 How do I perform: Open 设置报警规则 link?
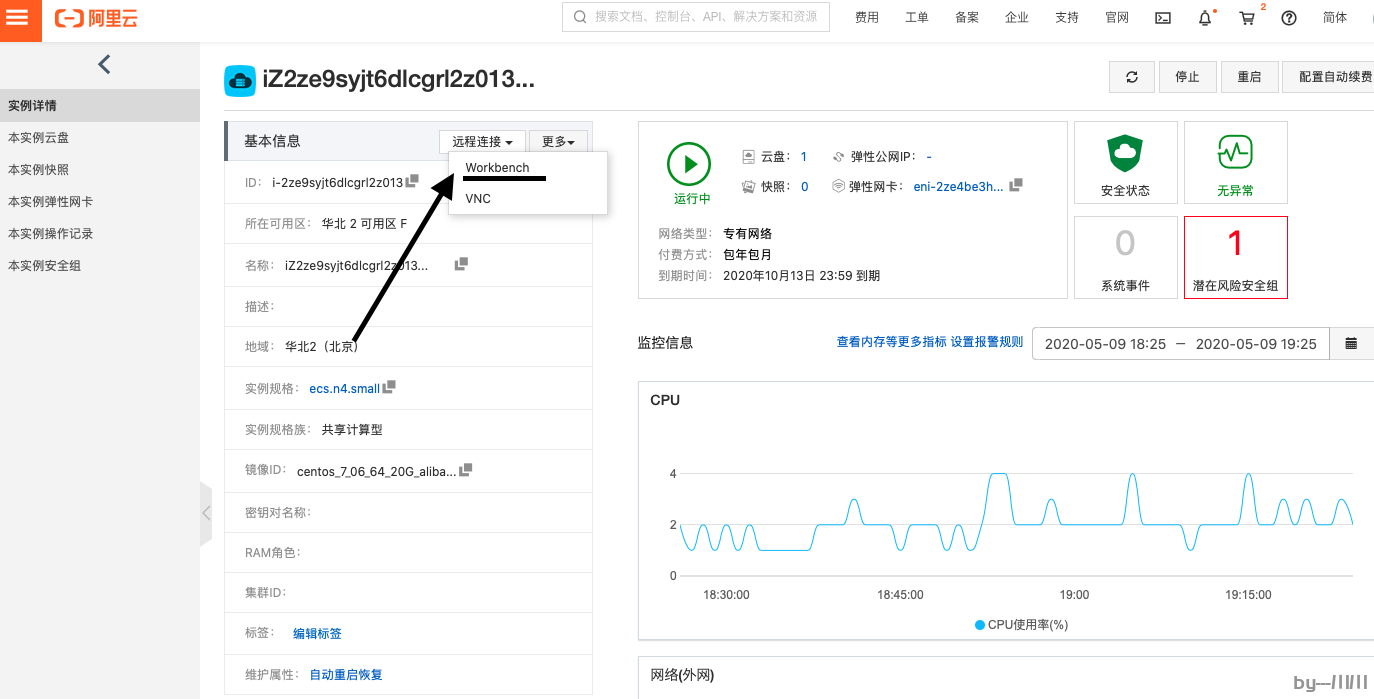pyautogui.click(x=987, y=342)
